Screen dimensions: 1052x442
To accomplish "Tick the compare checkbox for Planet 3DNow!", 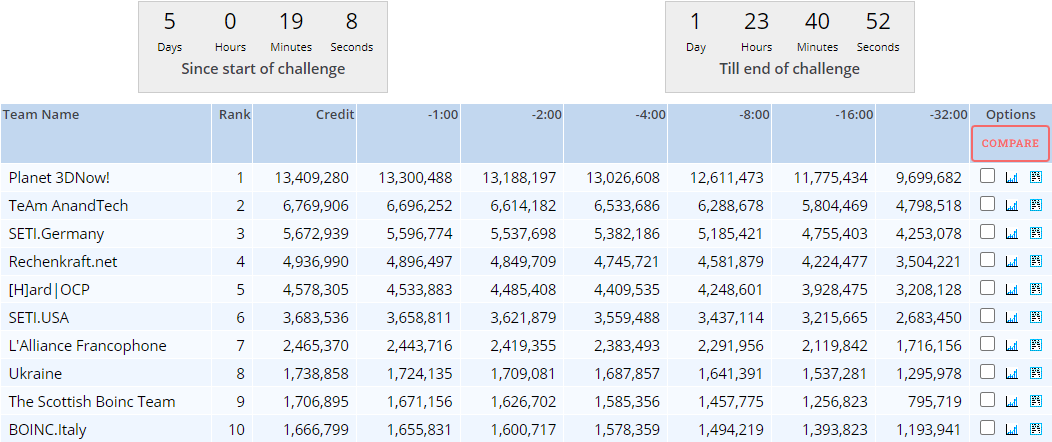I will pyautogui.click(x=987, y=177).
